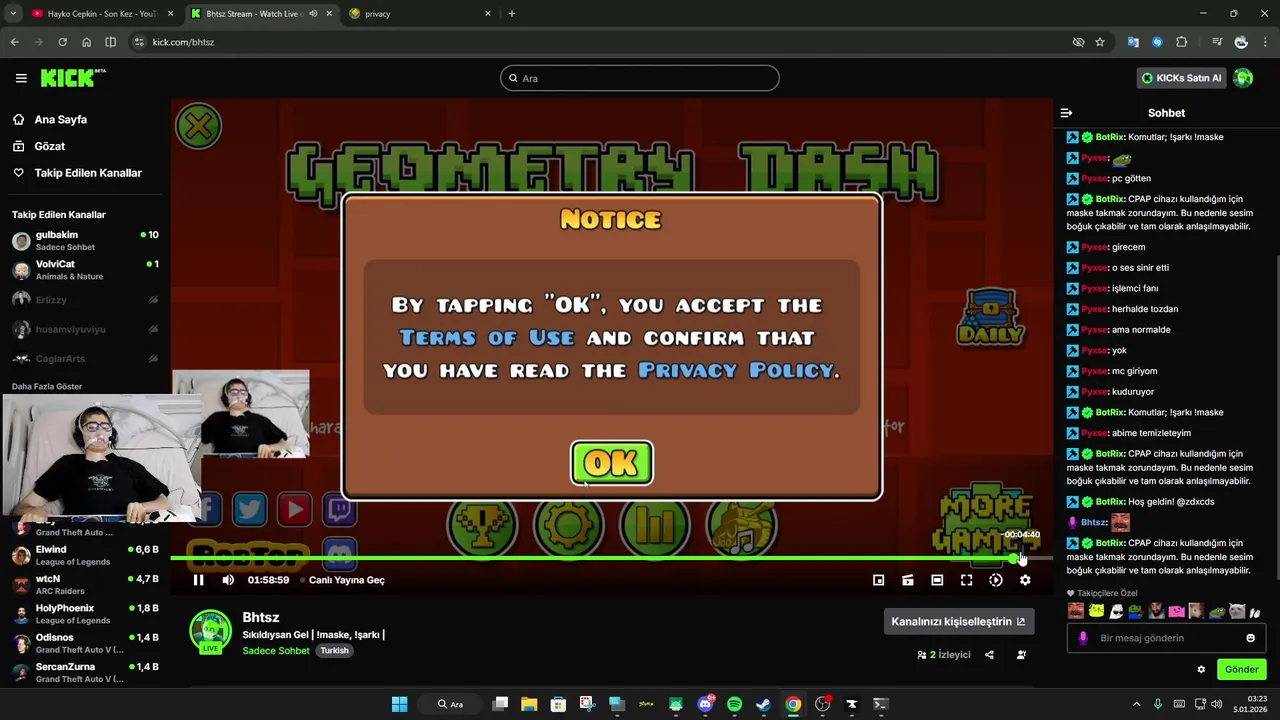Open video player settings gear
Screen dimensions: 1280x720
[1025, 580]
